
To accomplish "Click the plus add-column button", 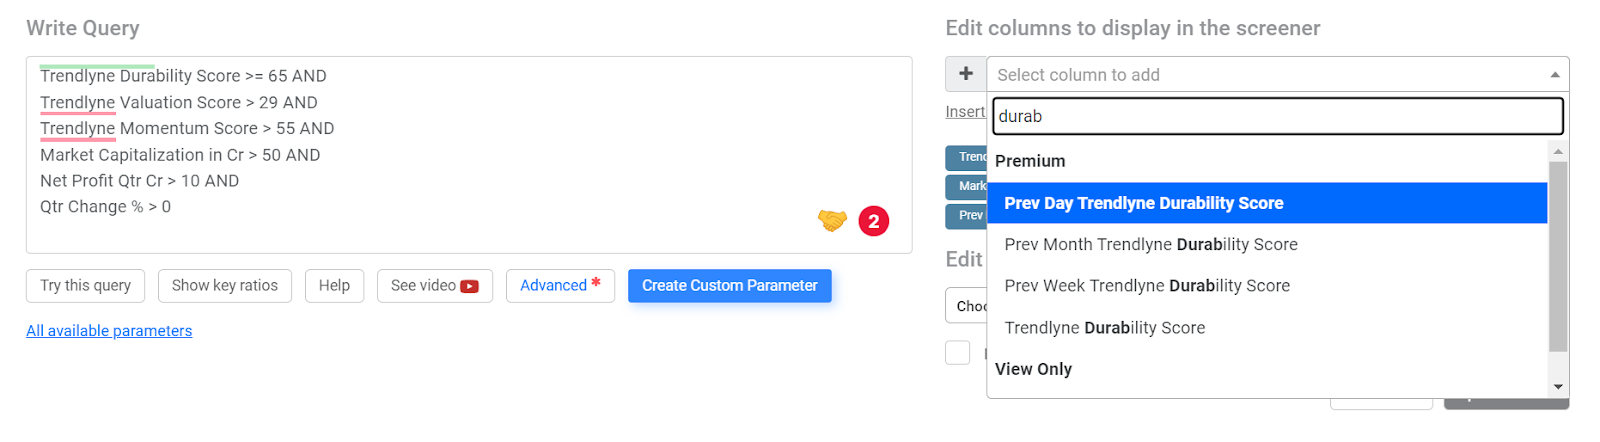I will click(966, 74).
